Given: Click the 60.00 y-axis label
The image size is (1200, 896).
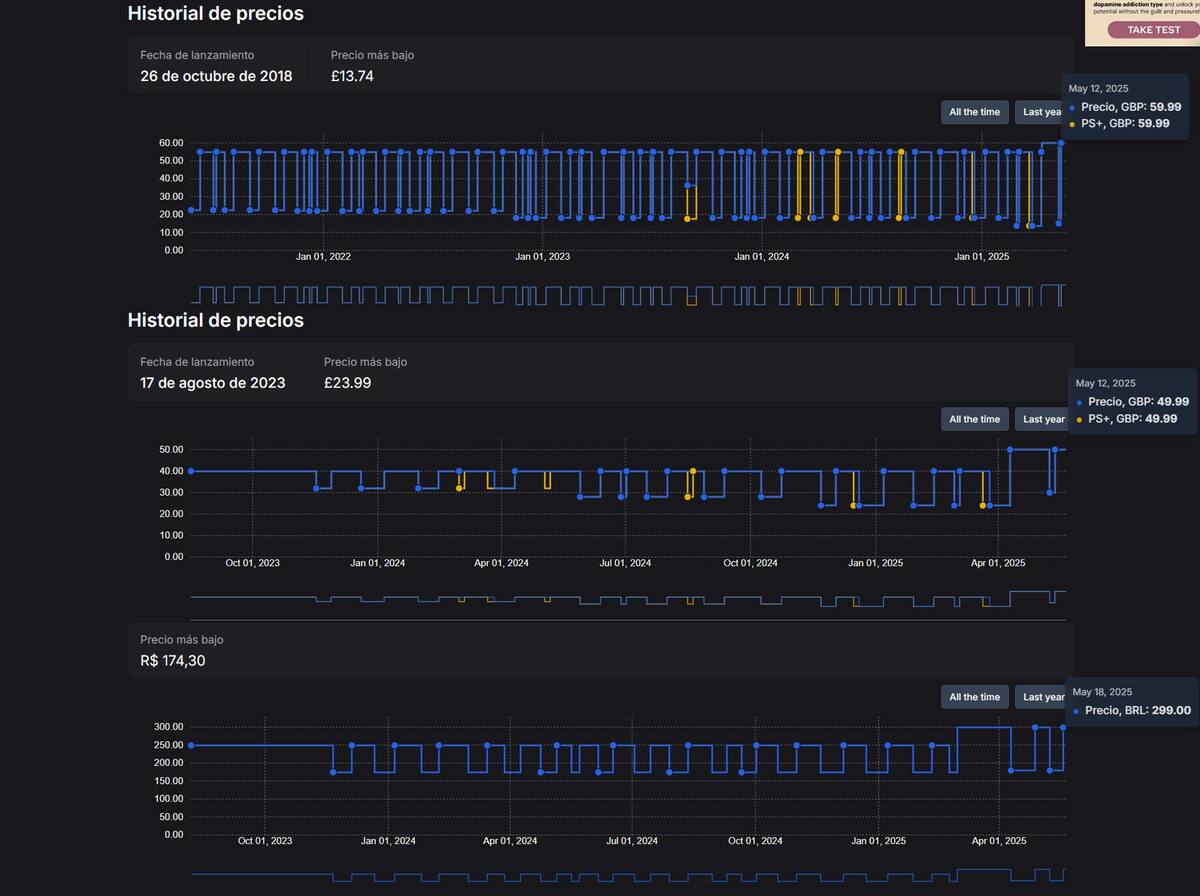Looking at the screenshot, I should coord(171,143).
